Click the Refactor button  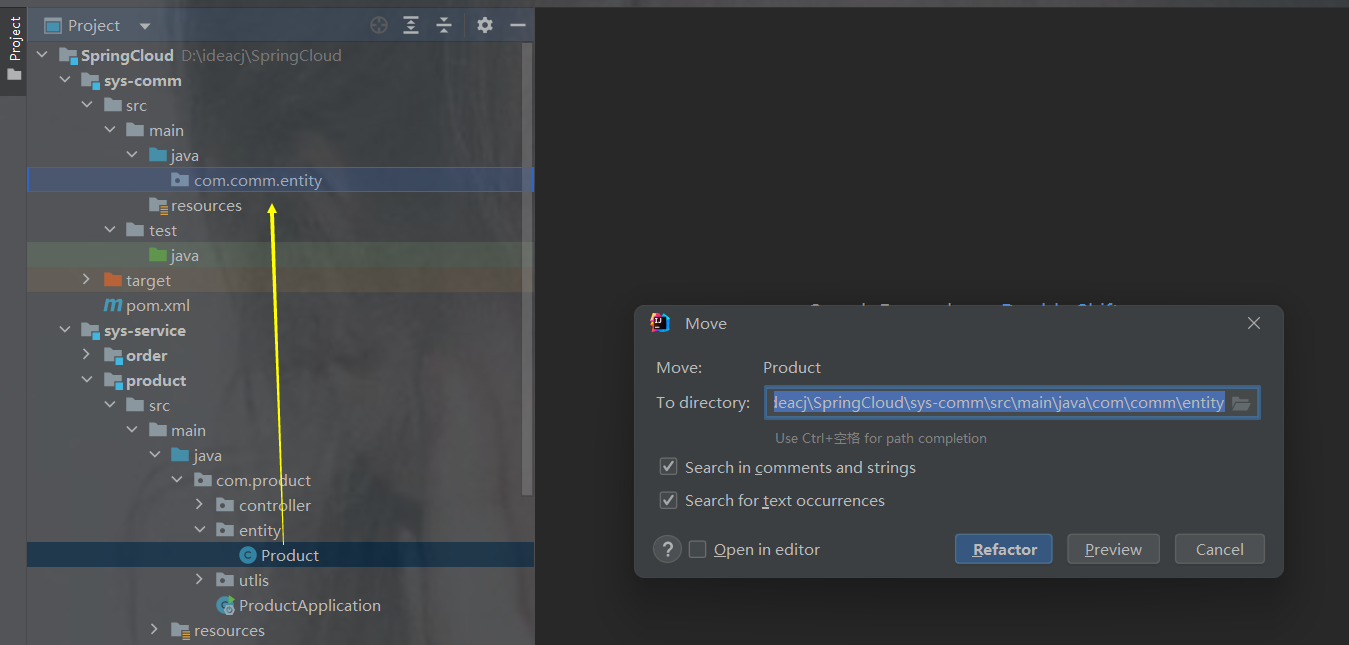pyautogui.click(x=1004, y=549)
